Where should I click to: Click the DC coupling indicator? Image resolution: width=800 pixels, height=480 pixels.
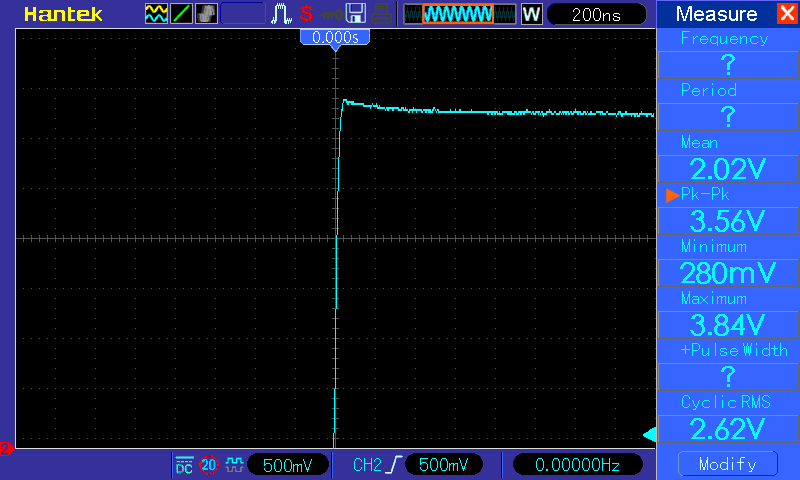pos(184,465)
